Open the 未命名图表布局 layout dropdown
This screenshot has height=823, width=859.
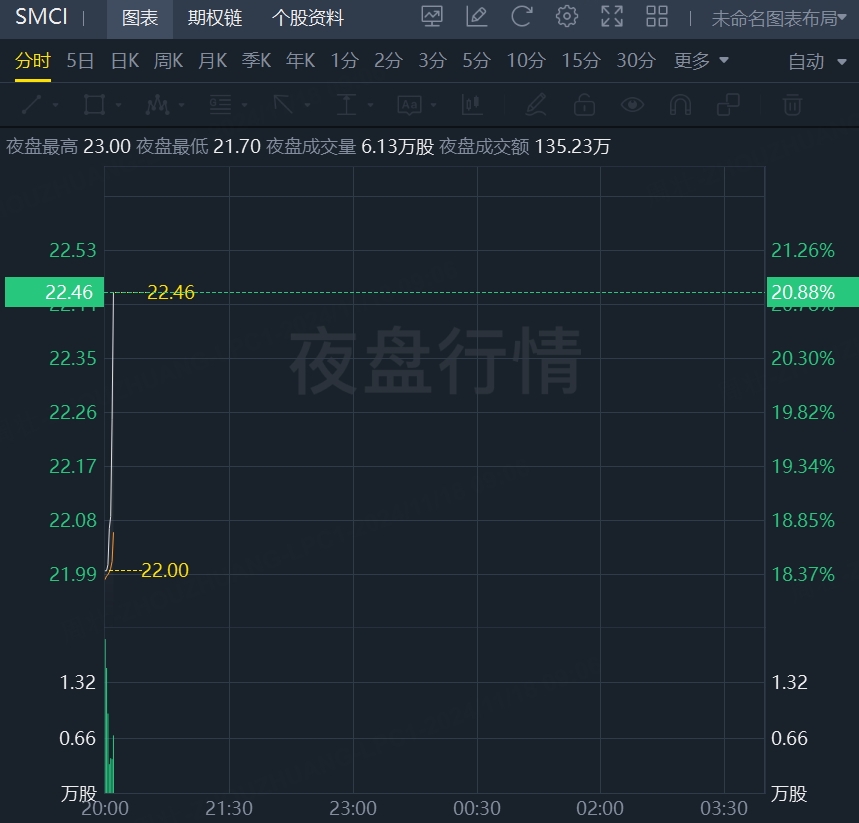coord(778,19)
